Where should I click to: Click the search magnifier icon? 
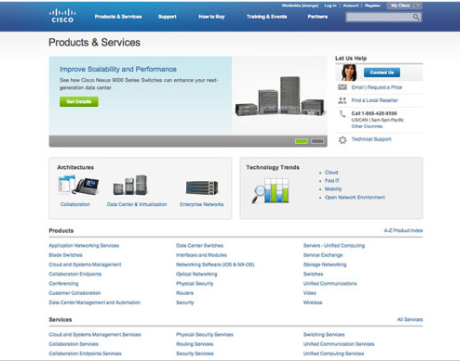[416, 17]
